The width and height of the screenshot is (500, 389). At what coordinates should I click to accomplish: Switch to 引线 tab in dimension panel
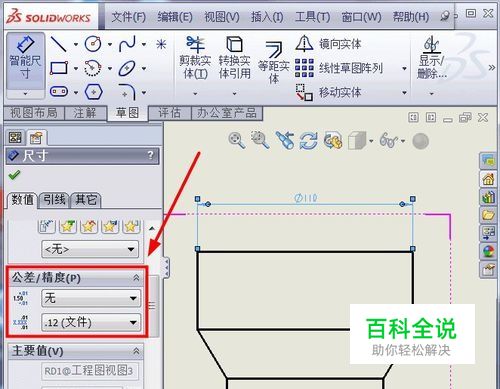(54, 200)
